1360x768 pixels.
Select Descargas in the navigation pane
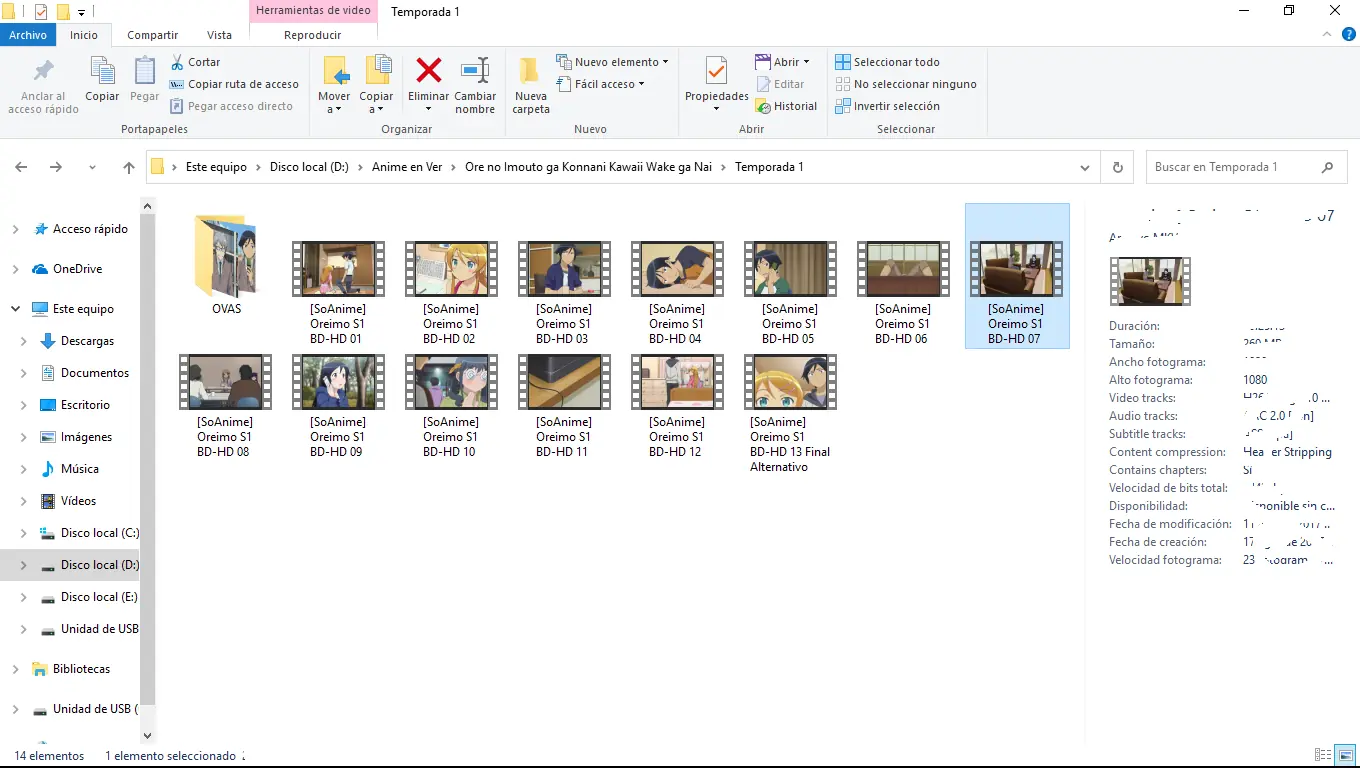click(87, 341)
